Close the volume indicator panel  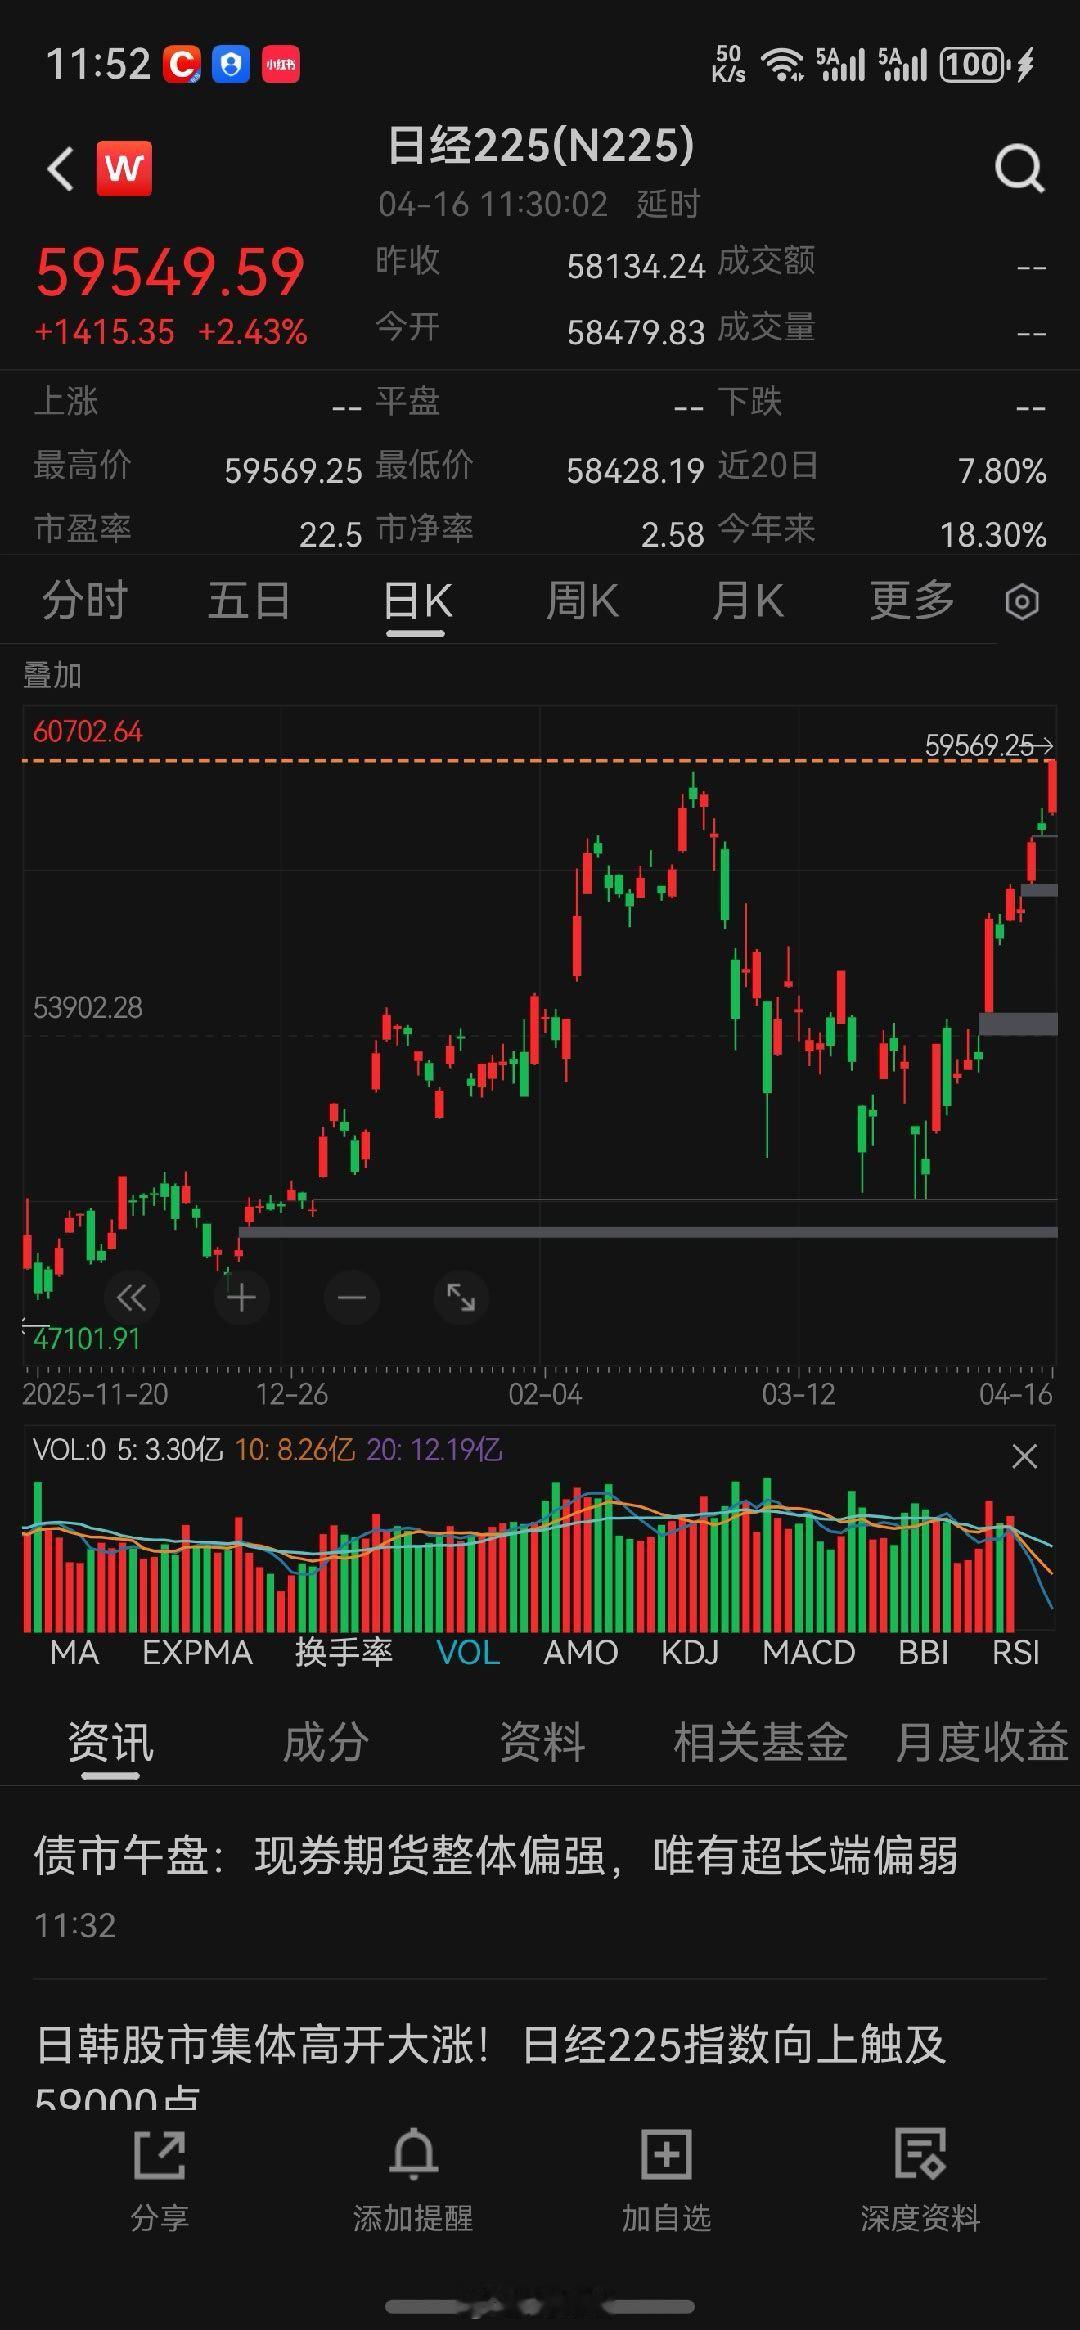tap(1024, 1456)
